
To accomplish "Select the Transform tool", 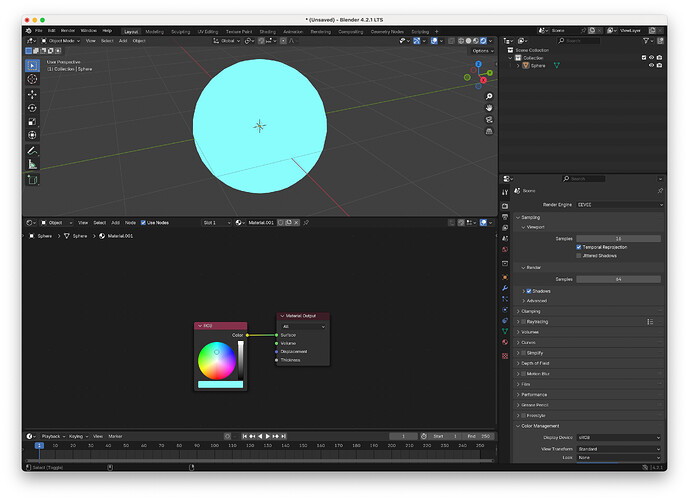I will (x=32, y=135).
